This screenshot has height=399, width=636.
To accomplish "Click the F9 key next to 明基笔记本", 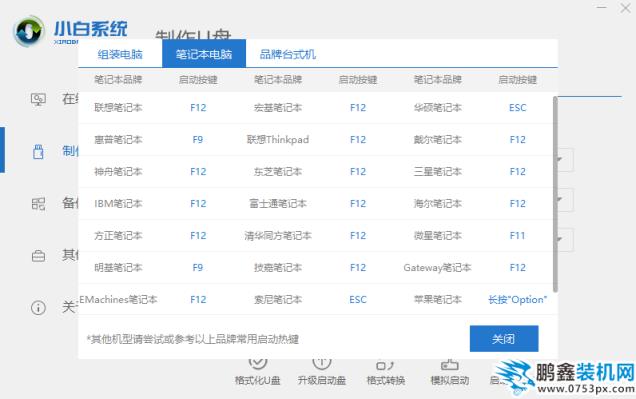I will (x=198, y=268).
